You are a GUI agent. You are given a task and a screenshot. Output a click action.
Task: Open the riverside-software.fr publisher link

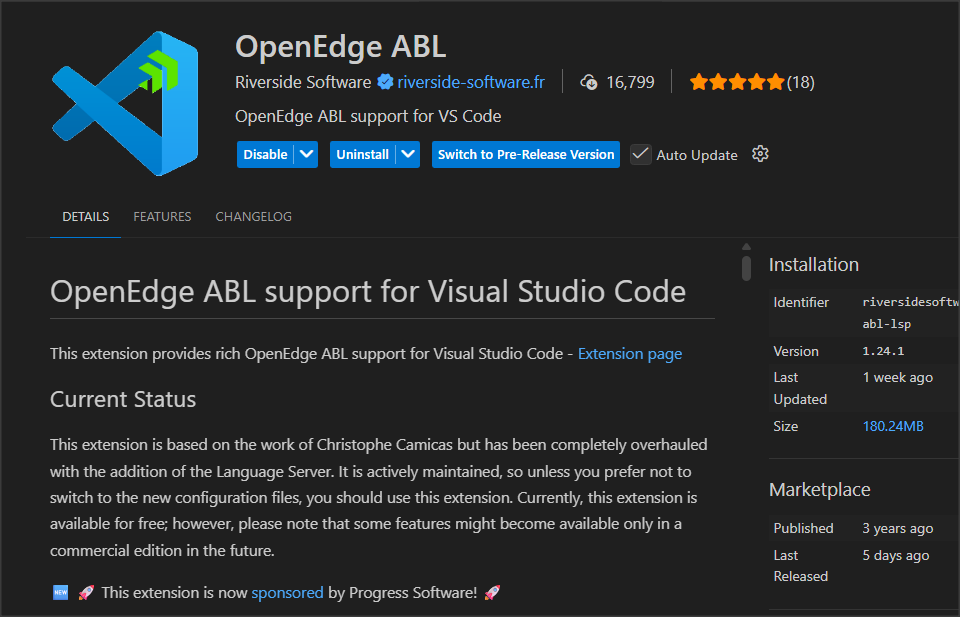click(x=470, y=82)
